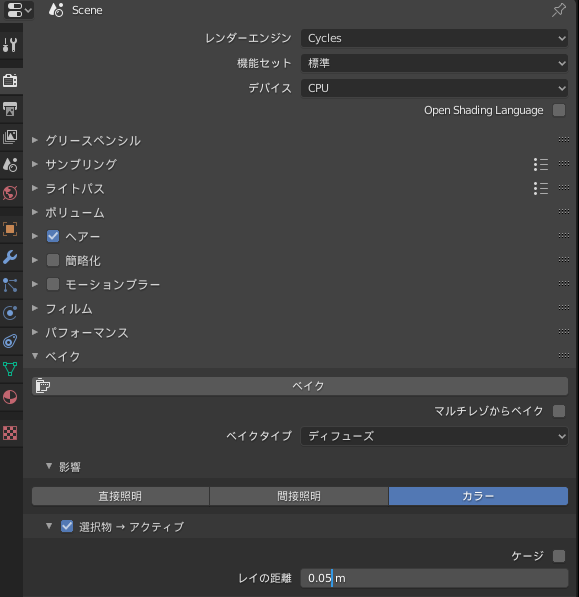The width and height of the screenshot is (579, 597).
Task: Open ライトパス presets list icon
Action: point(541,188)
